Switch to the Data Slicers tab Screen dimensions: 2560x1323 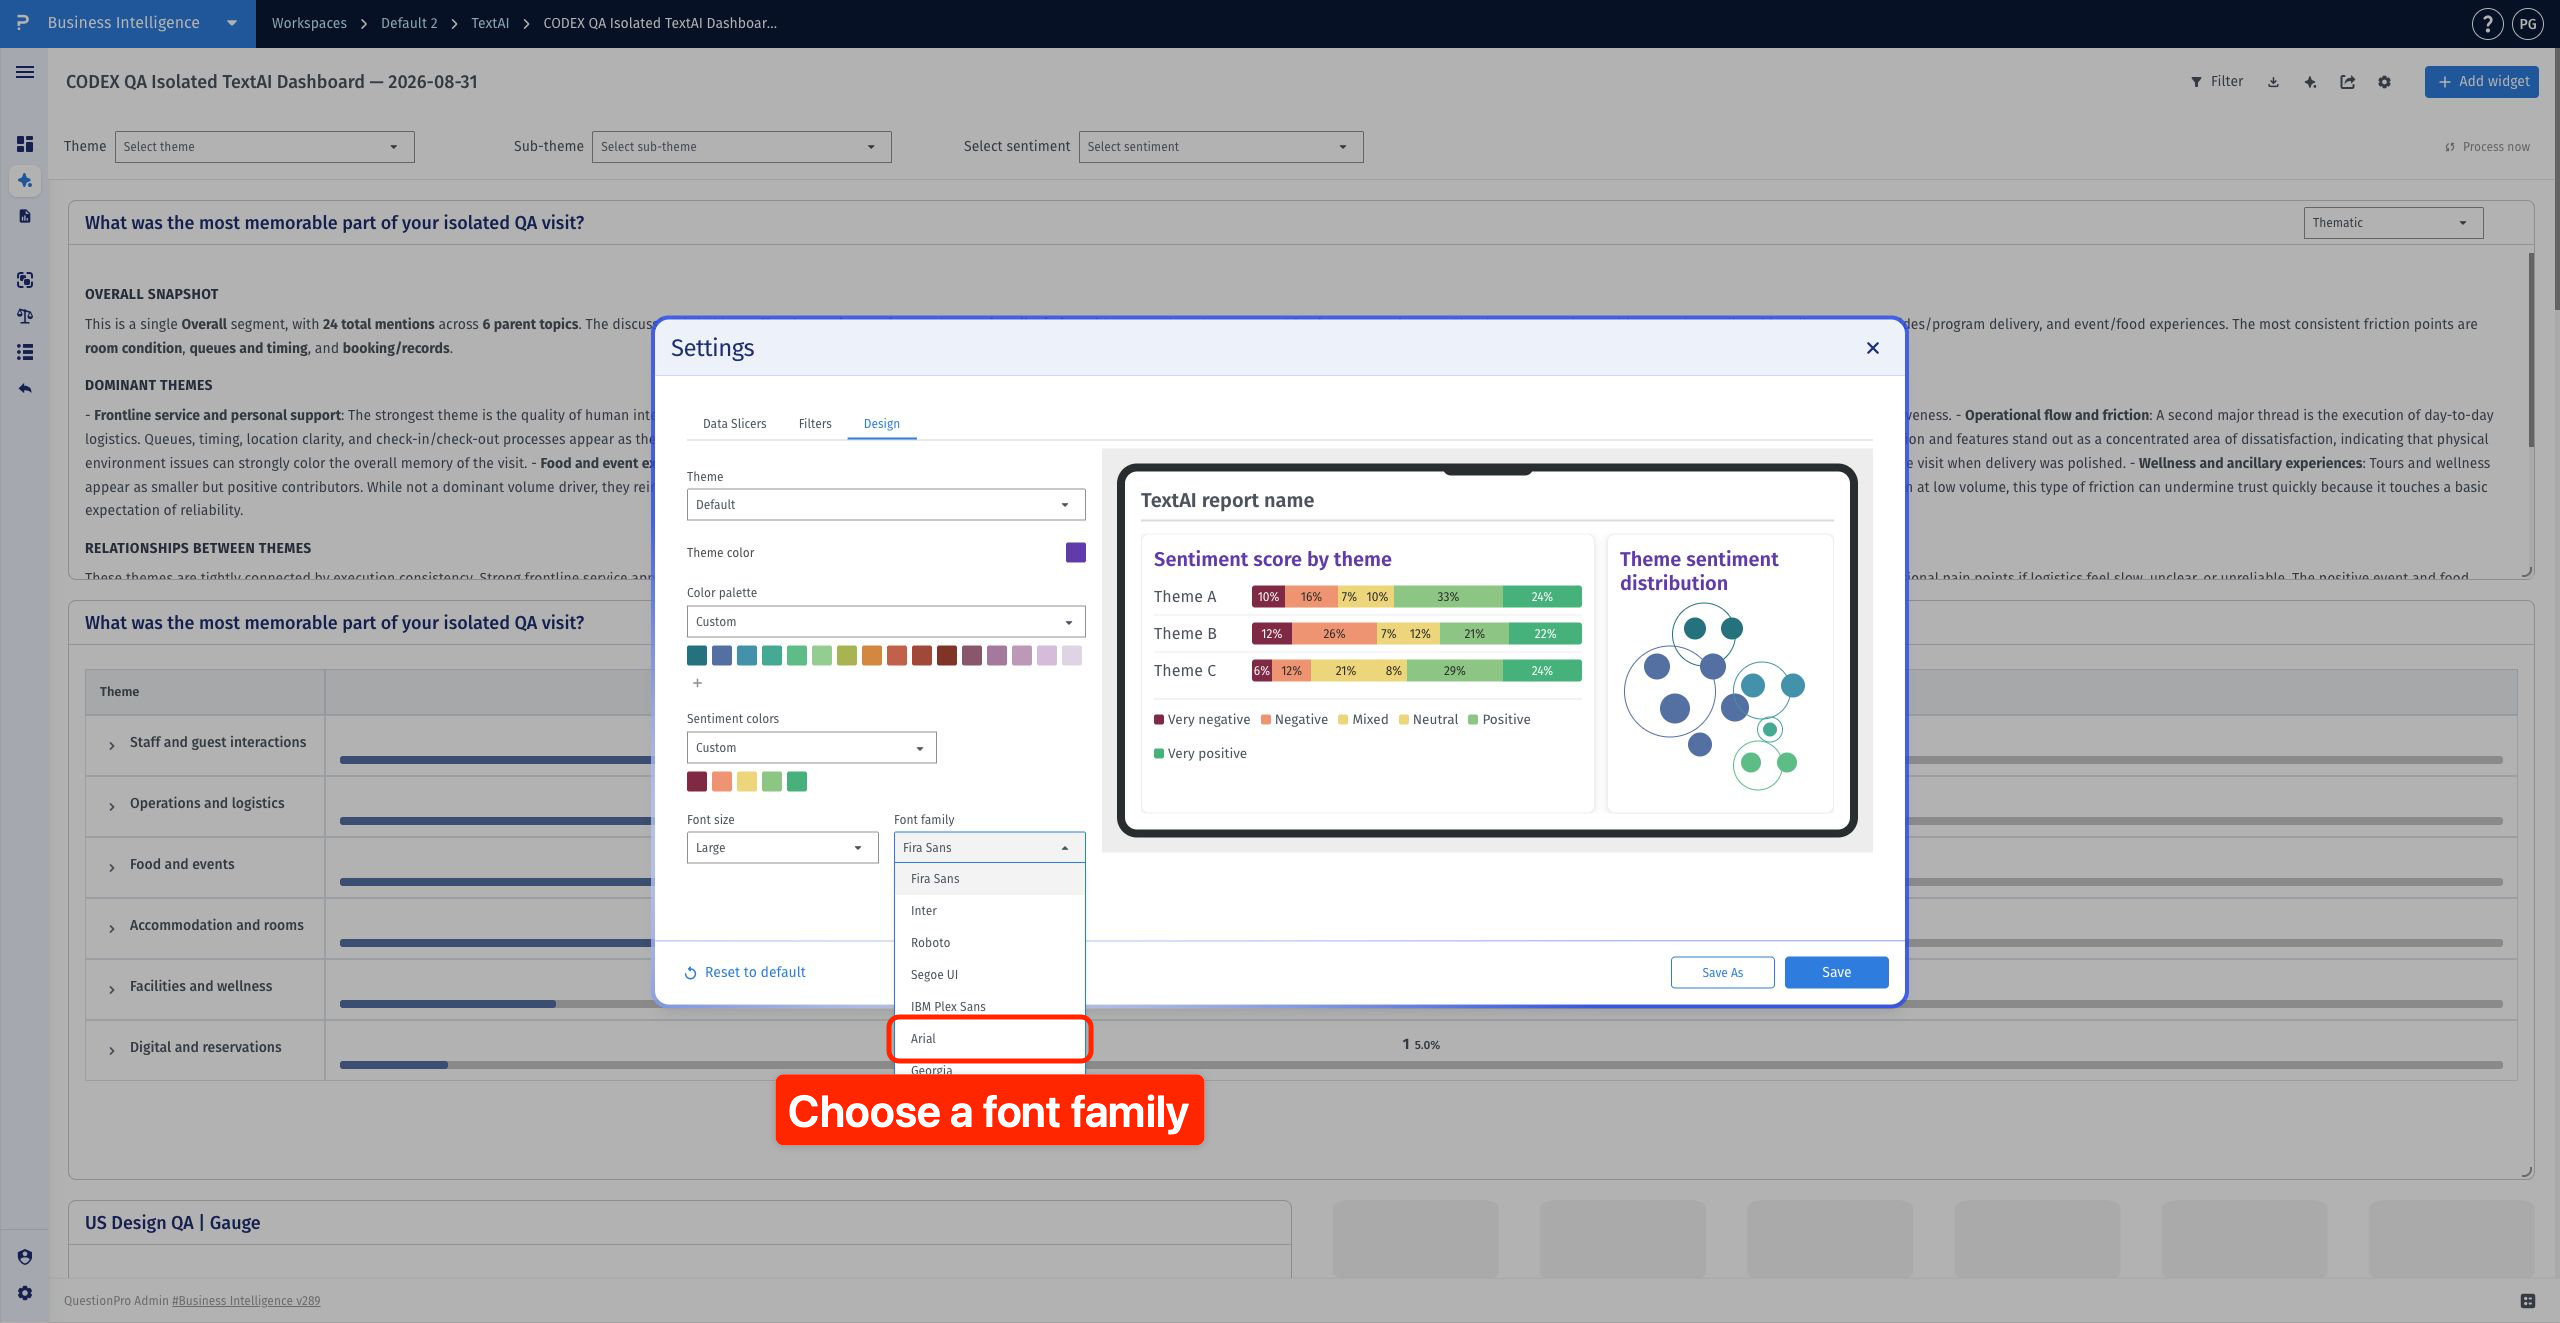click(734, 424)
